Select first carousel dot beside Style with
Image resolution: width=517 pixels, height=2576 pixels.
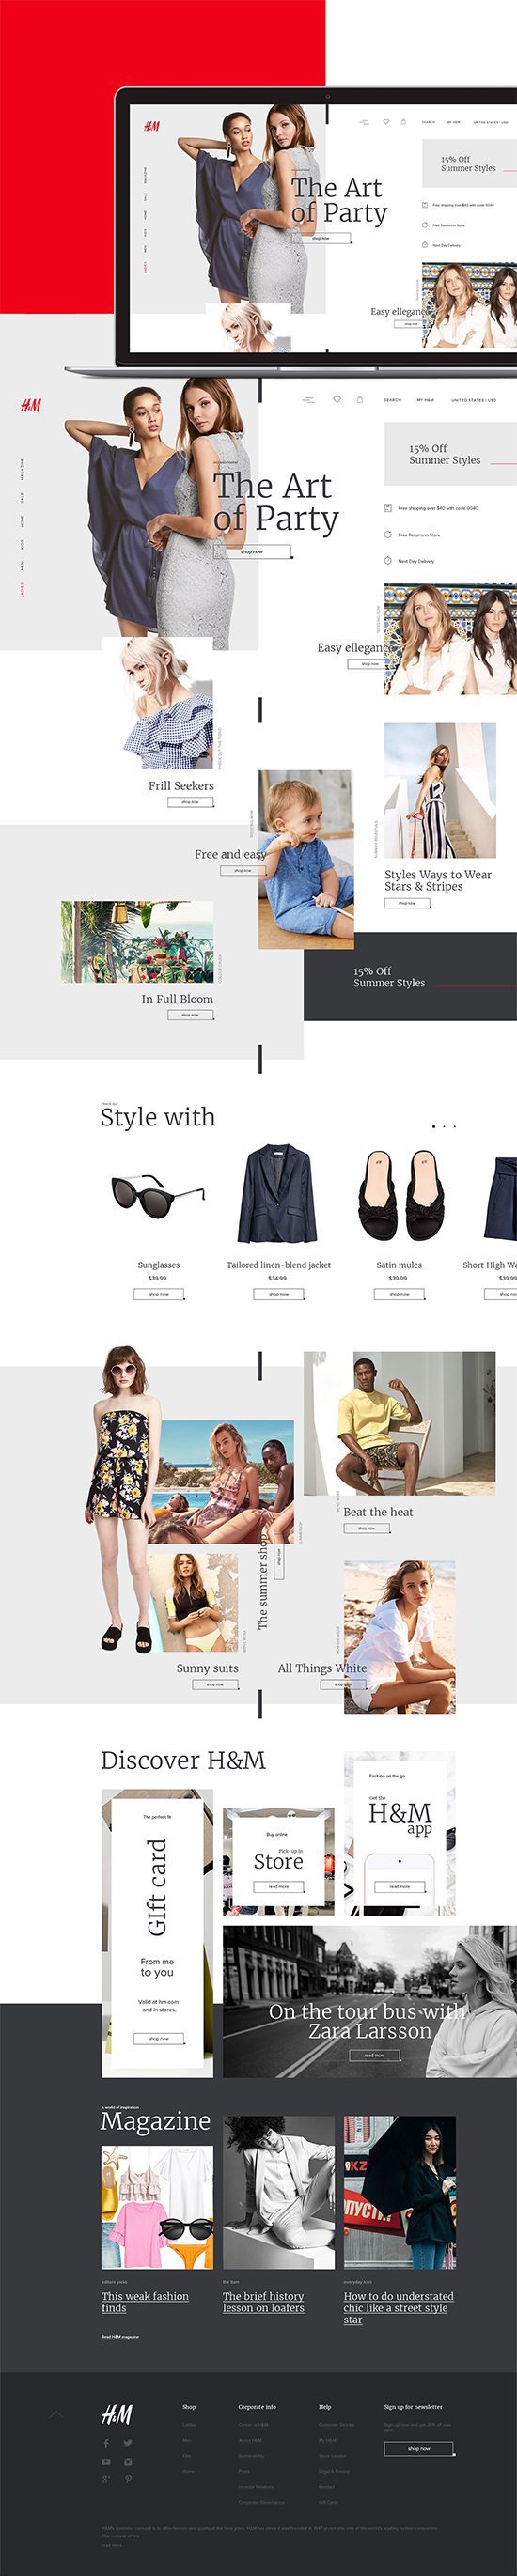[433, 1126]
